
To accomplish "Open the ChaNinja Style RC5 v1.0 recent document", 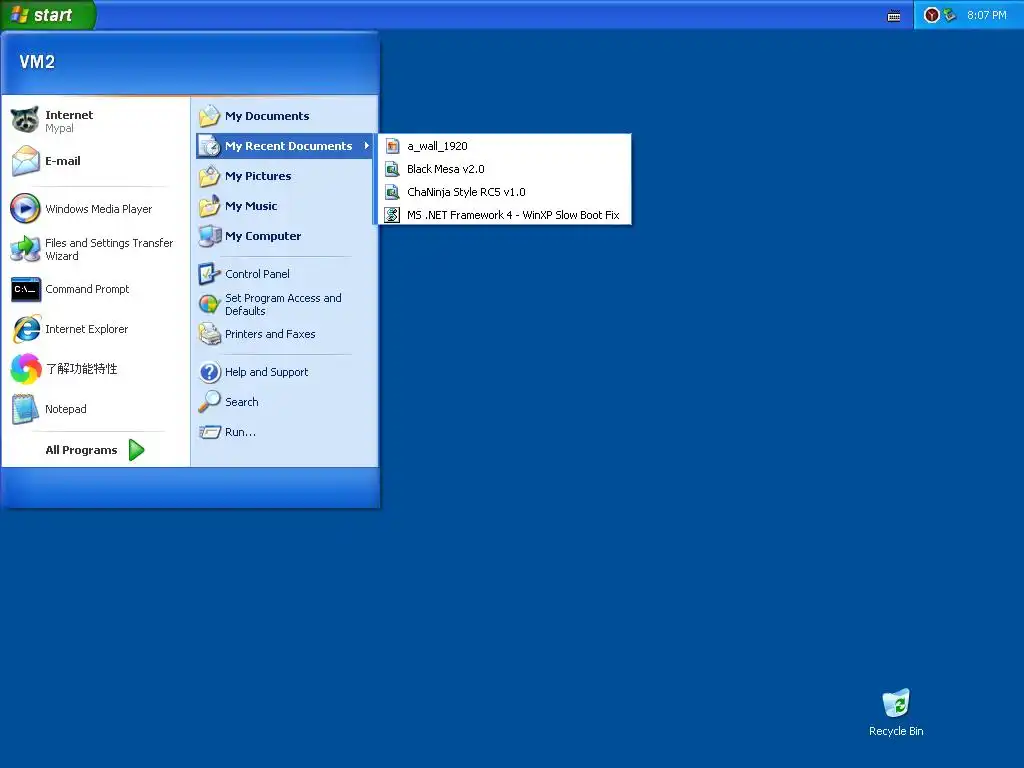I will click(x=505, y=192).
